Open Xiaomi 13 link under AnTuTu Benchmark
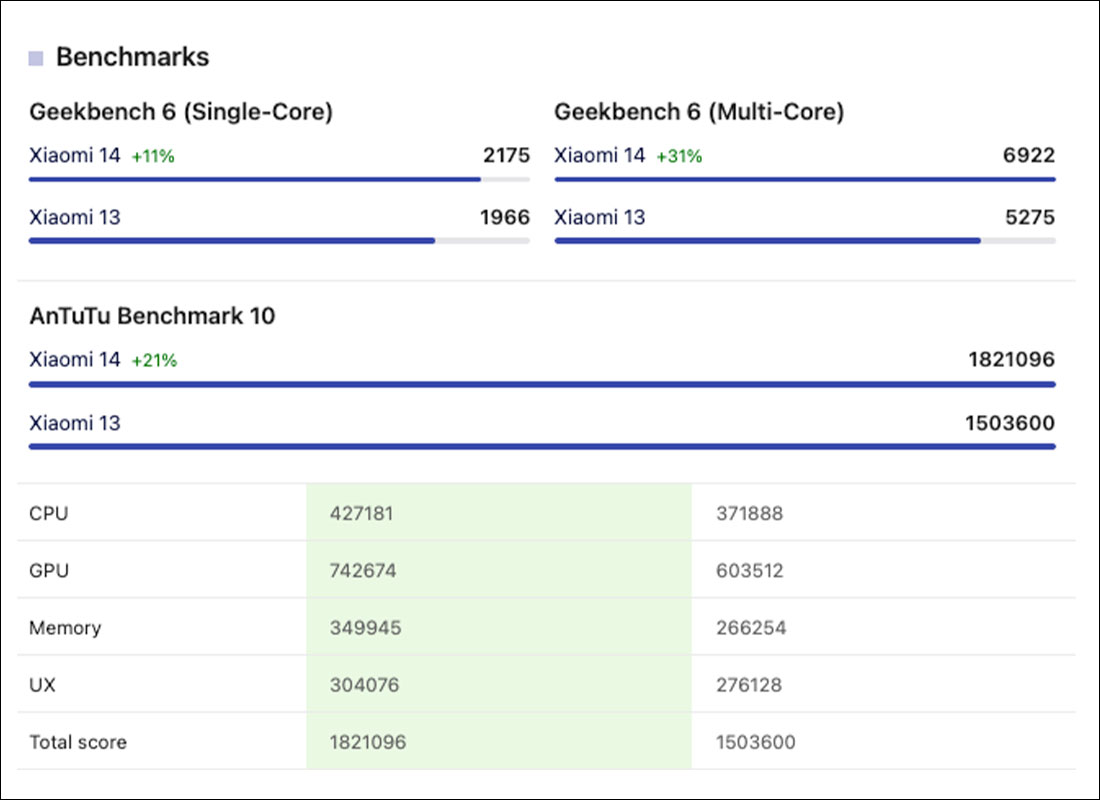 [75, 423]
